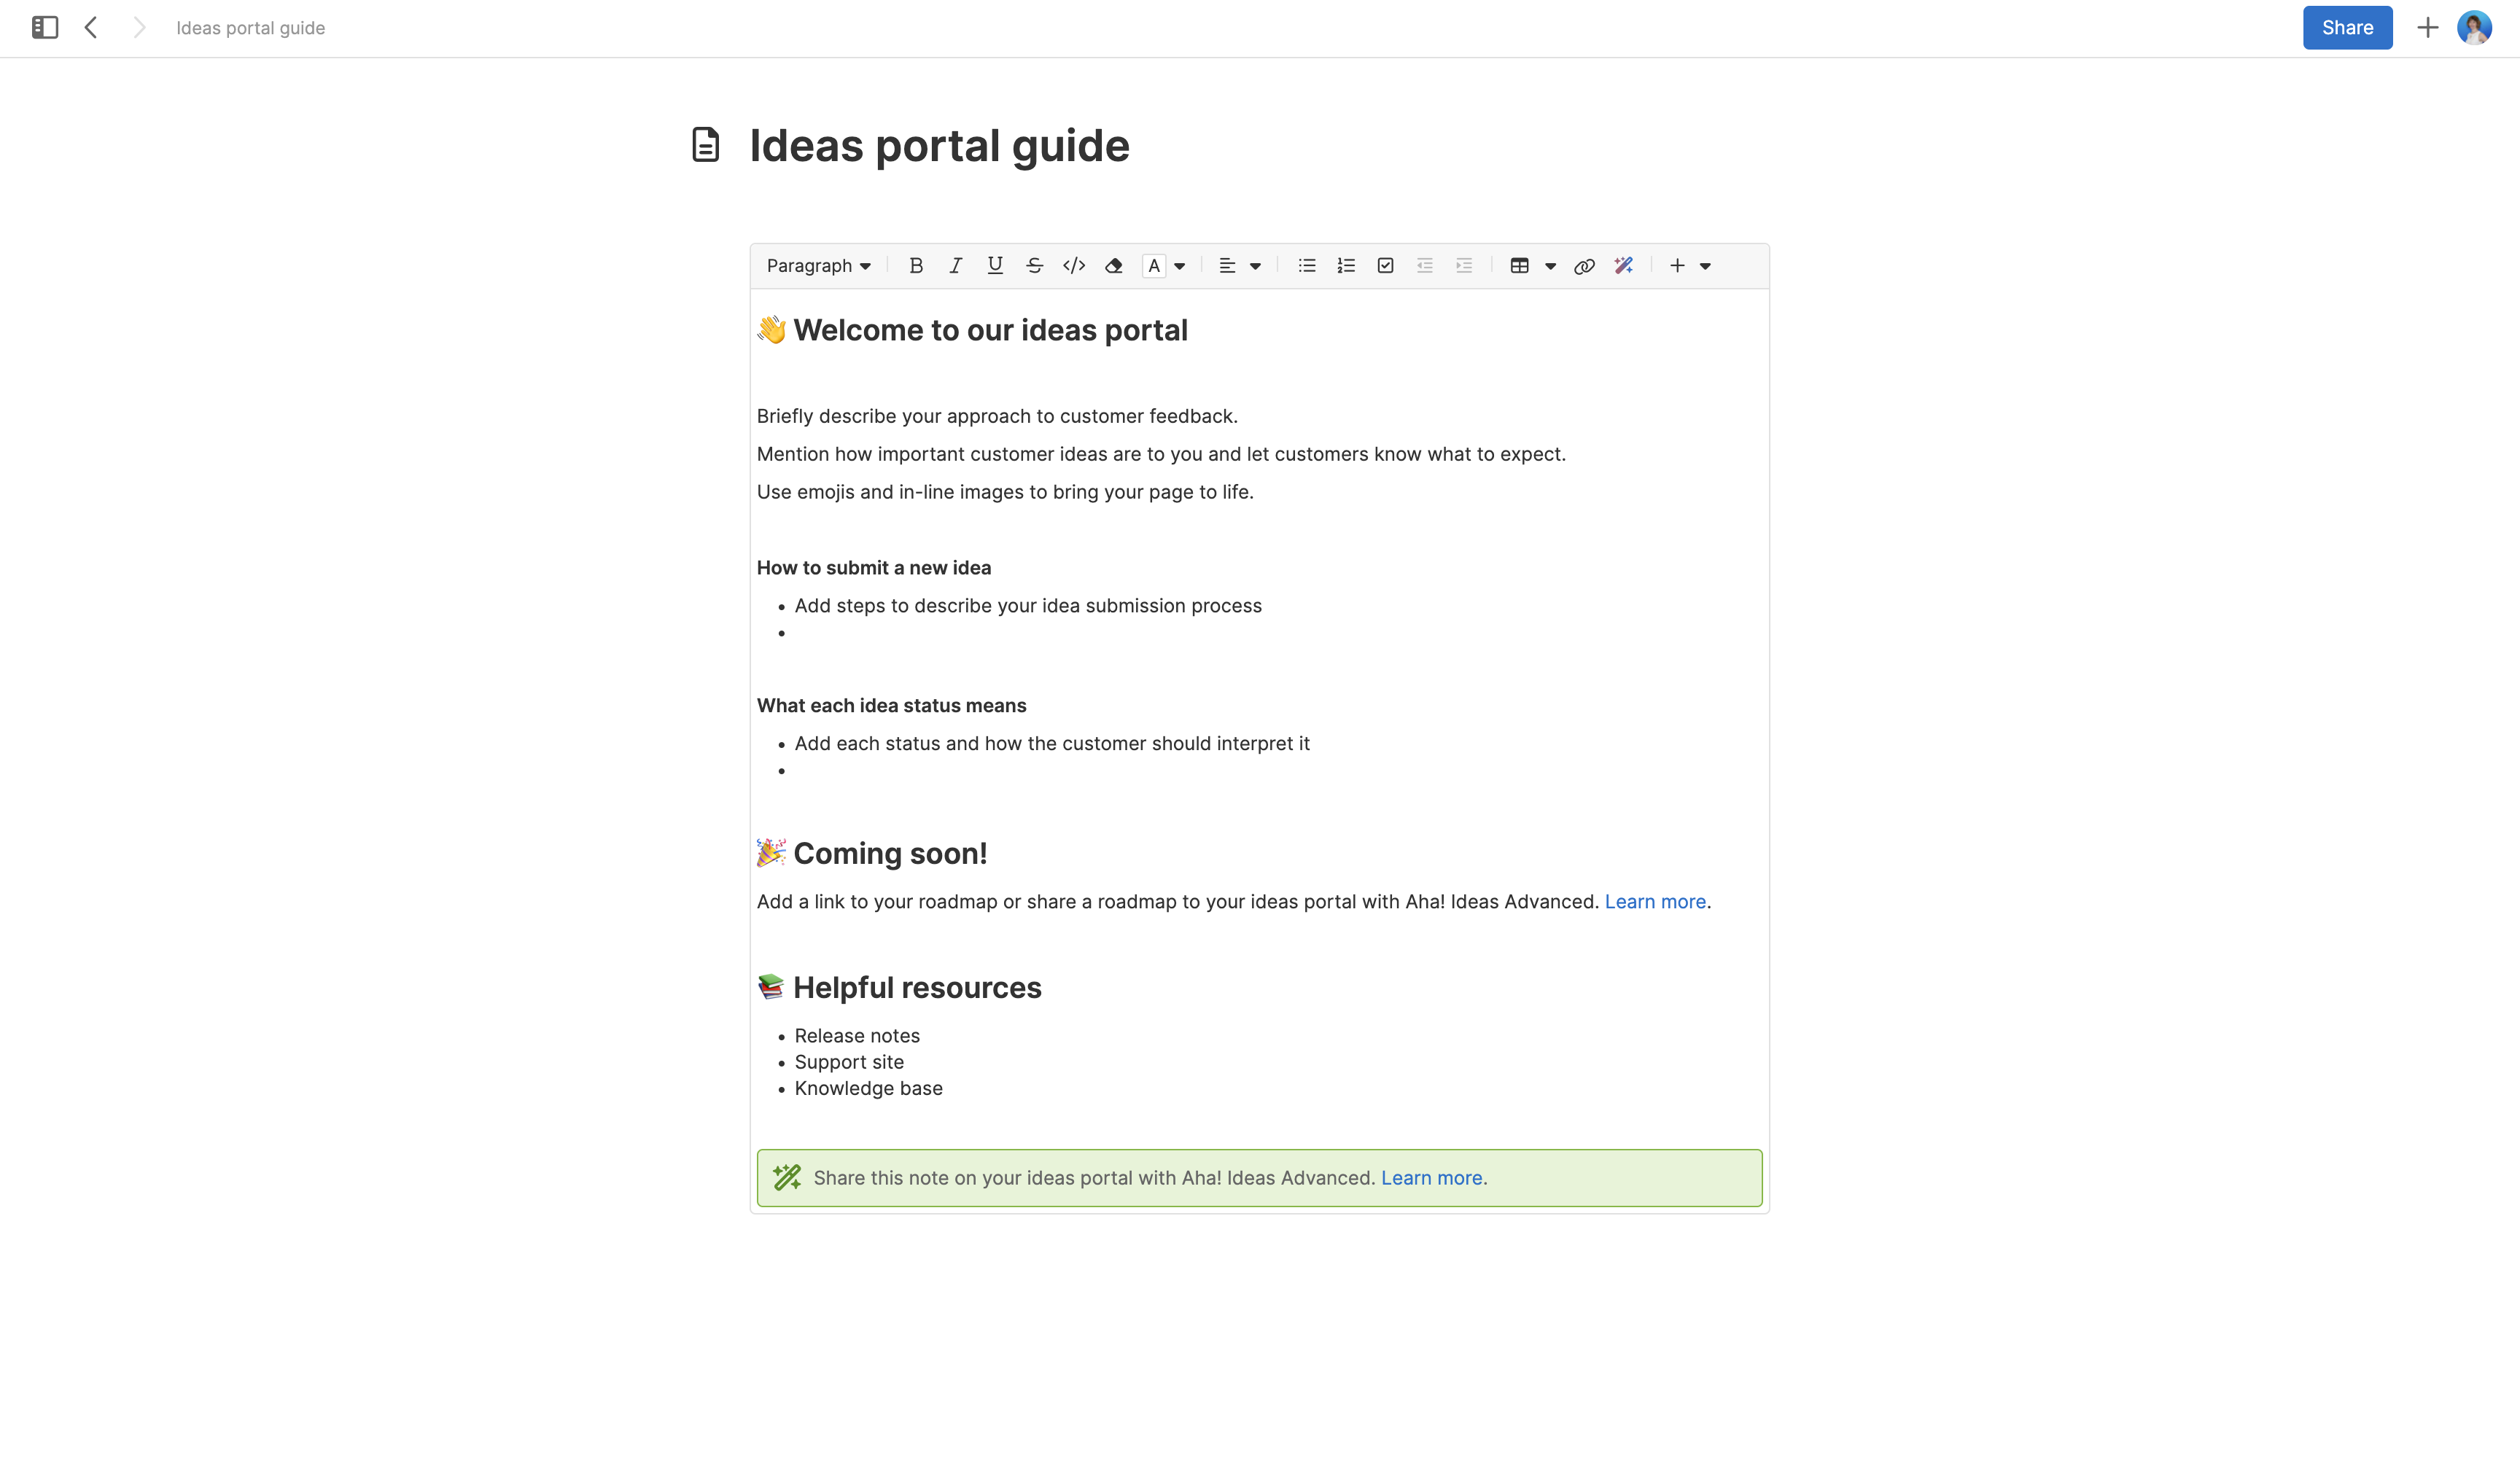The height and width of the screenshot is (1458, 2520).
Task: Toggle the numbered list
Action: point(1345,266)
